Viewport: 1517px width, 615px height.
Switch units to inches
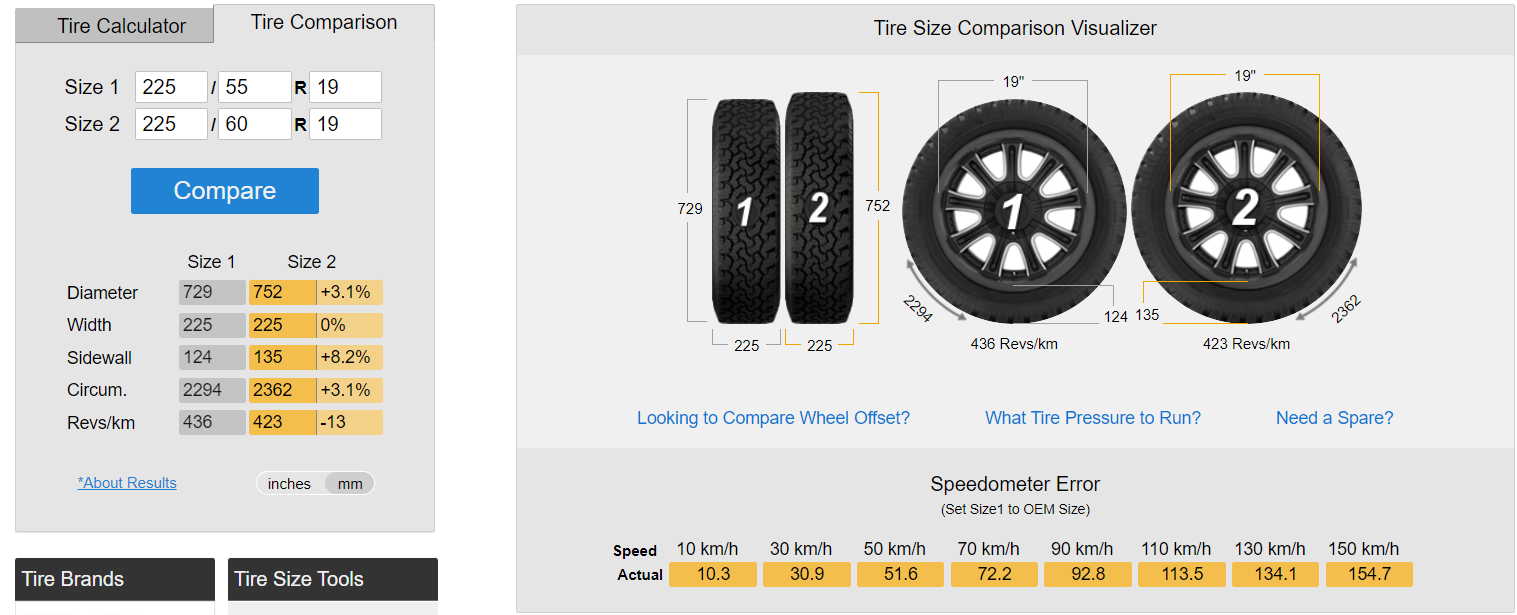[289, 484]
